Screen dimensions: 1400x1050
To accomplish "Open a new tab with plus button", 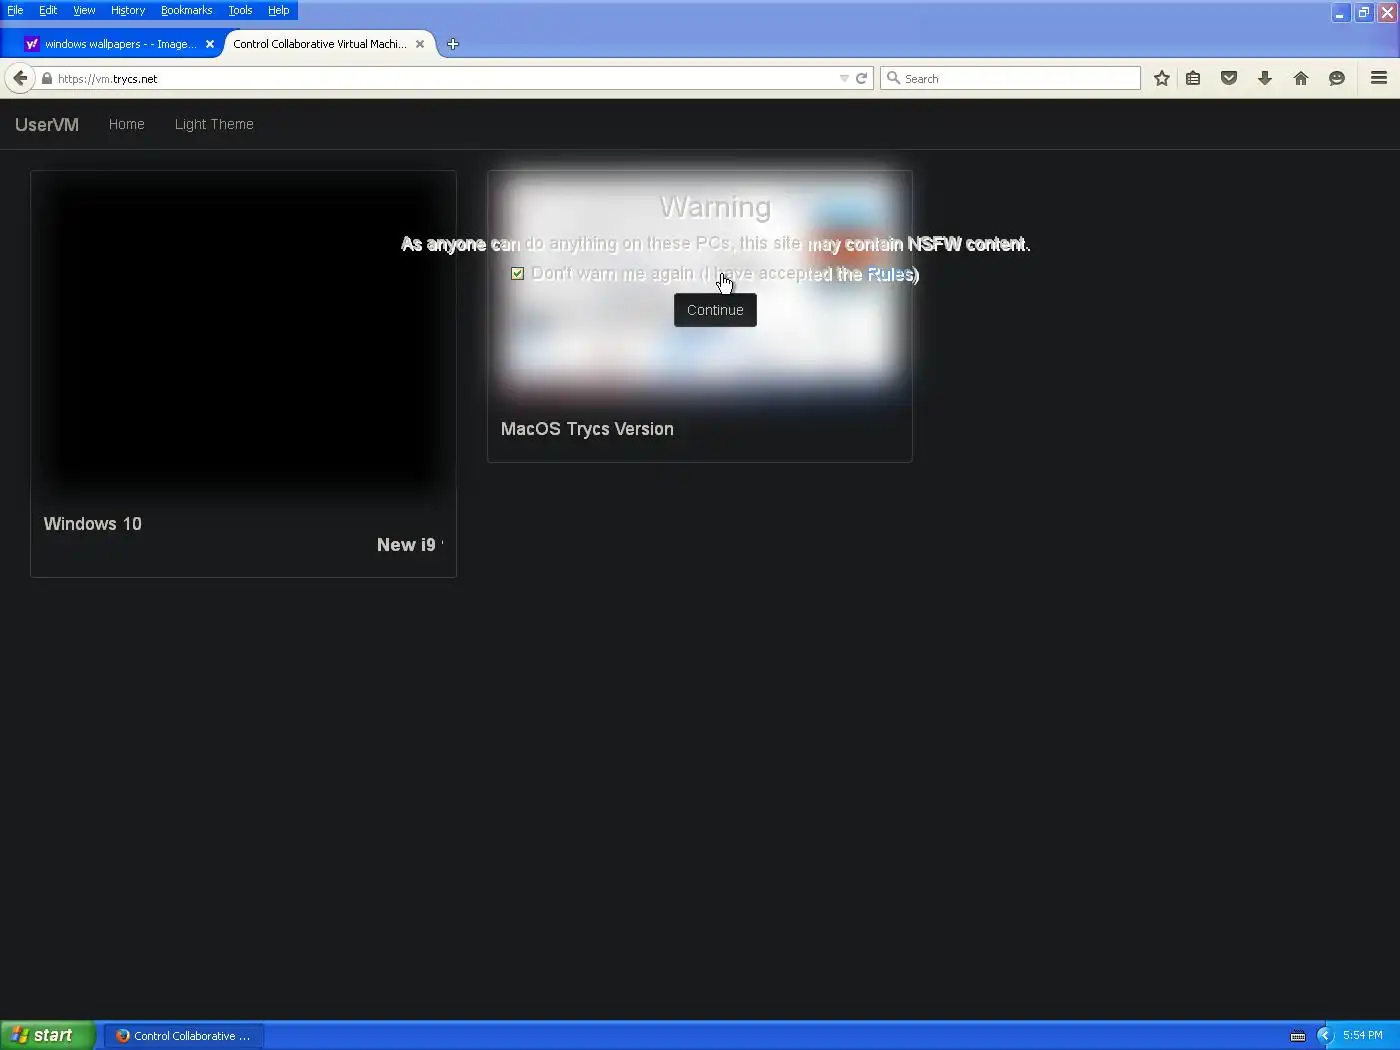I will point(453,44).
